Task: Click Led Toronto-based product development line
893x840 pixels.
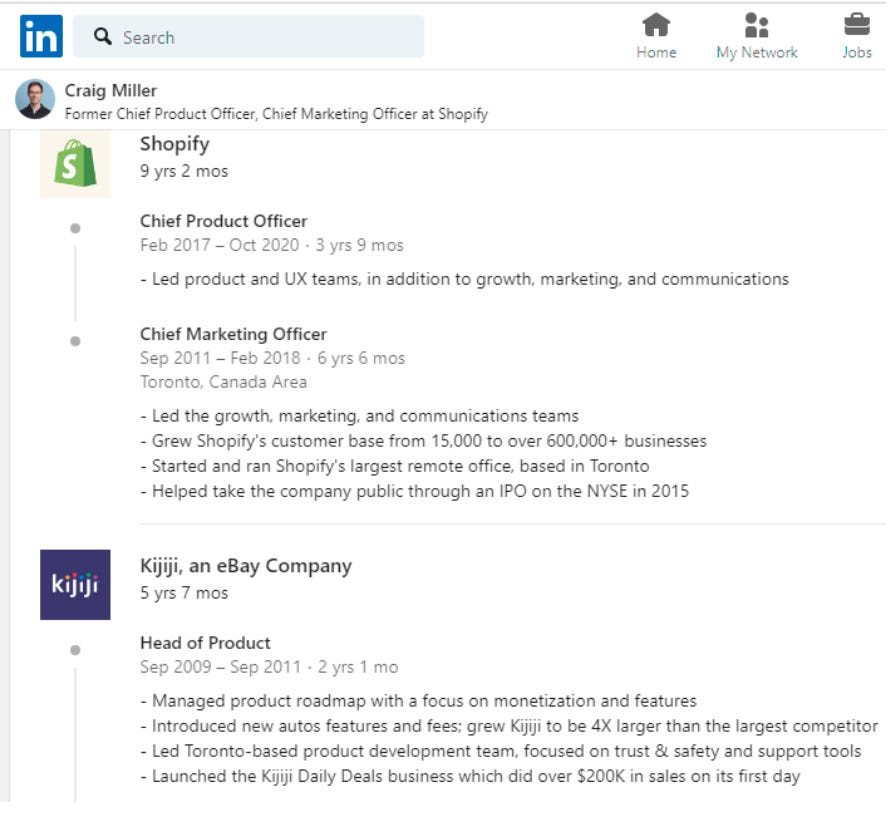Action: pyautogui.click(x=501, y=751)
